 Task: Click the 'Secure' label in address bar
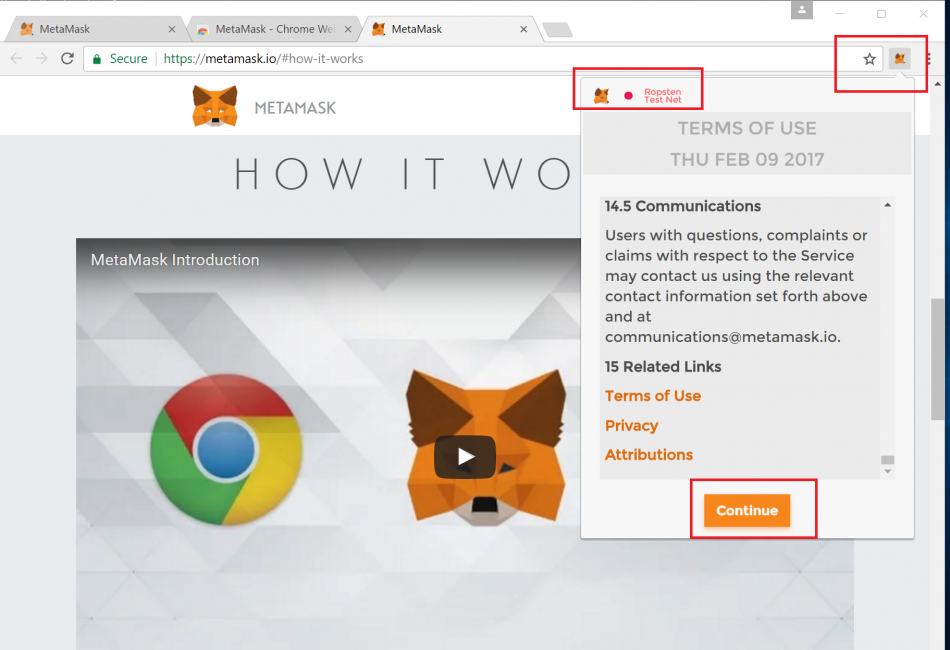pyautogui.click(x=128, y=59)
